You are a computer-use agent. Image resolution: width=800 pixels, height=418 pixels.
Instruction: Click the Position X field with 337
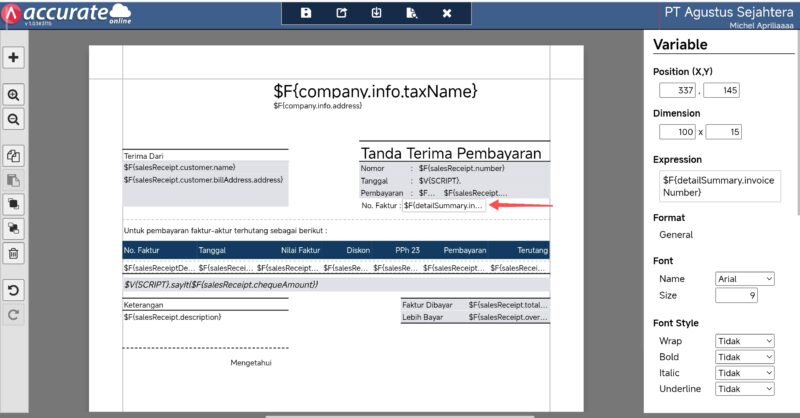(x=679, y=91)
